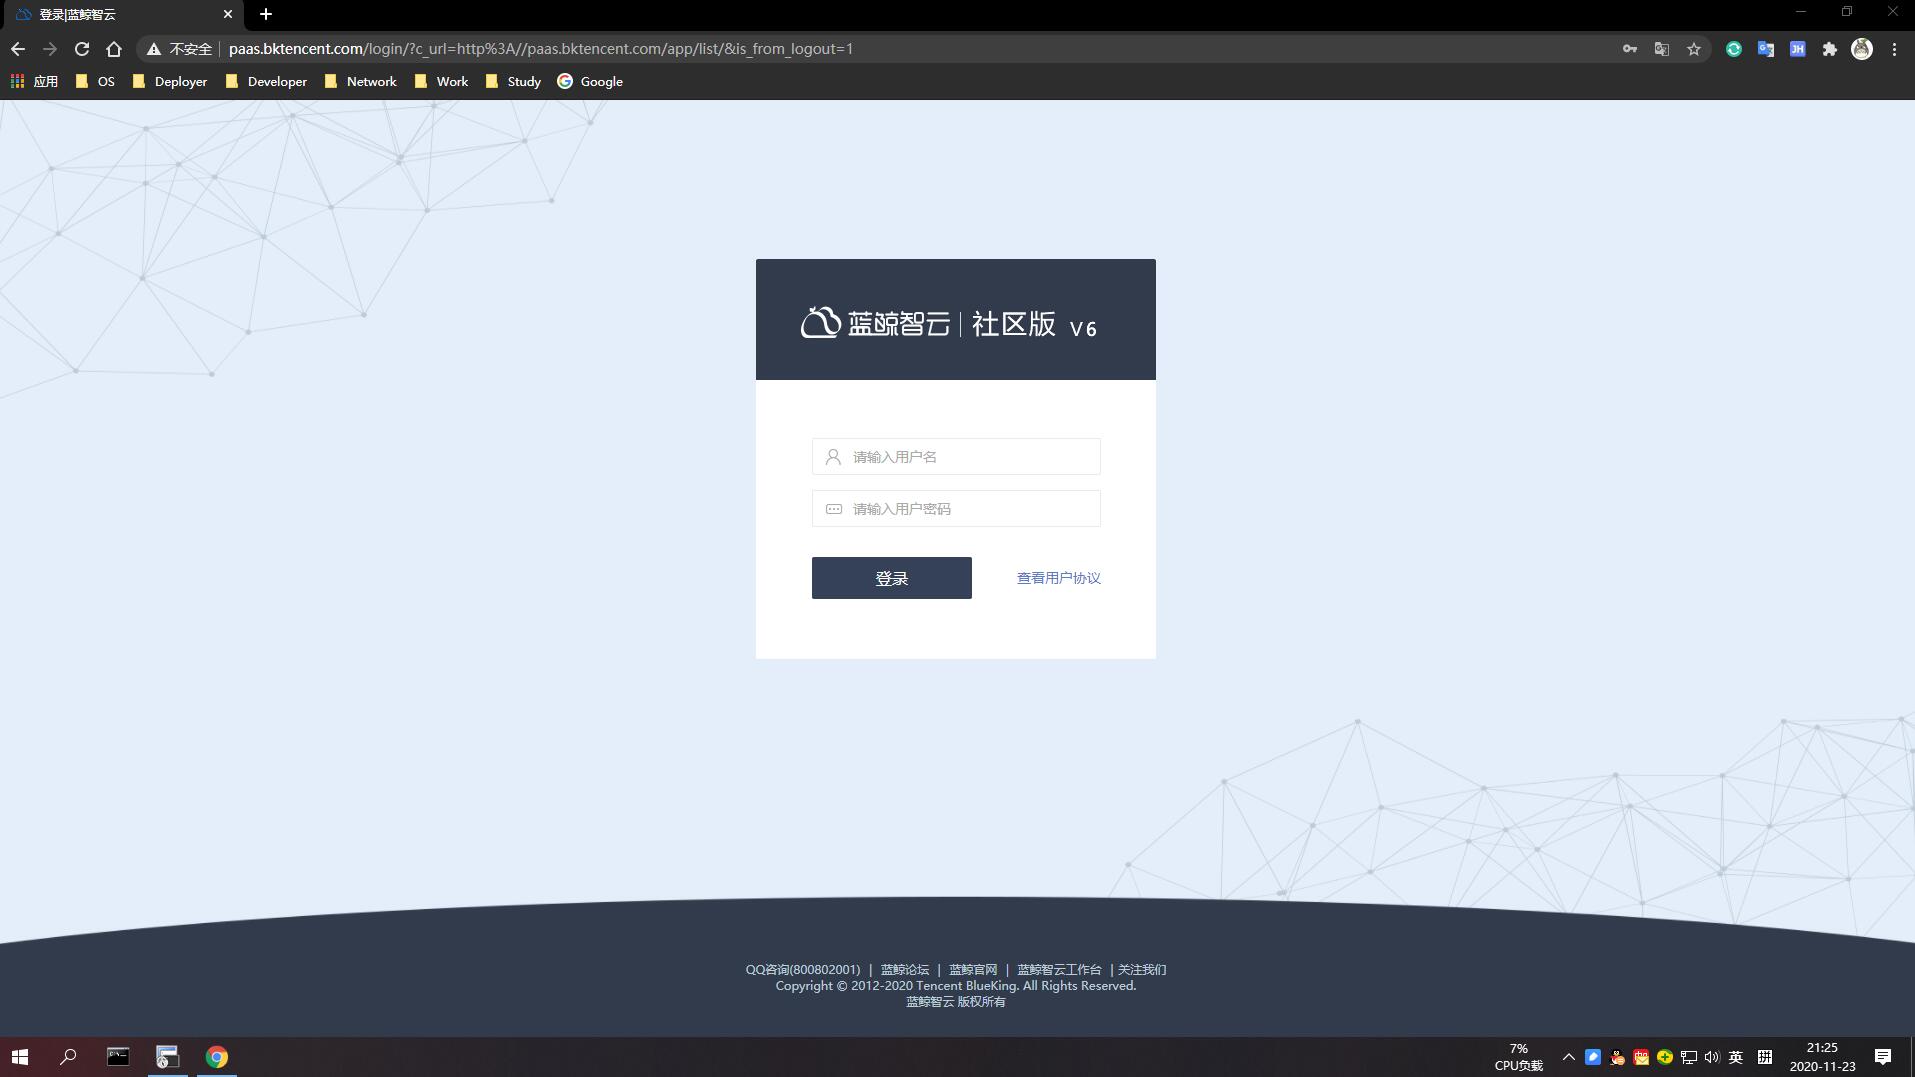Viewport: 1915px width, 1077px height.
Task: Click the address bar URL
Action: 541,49
